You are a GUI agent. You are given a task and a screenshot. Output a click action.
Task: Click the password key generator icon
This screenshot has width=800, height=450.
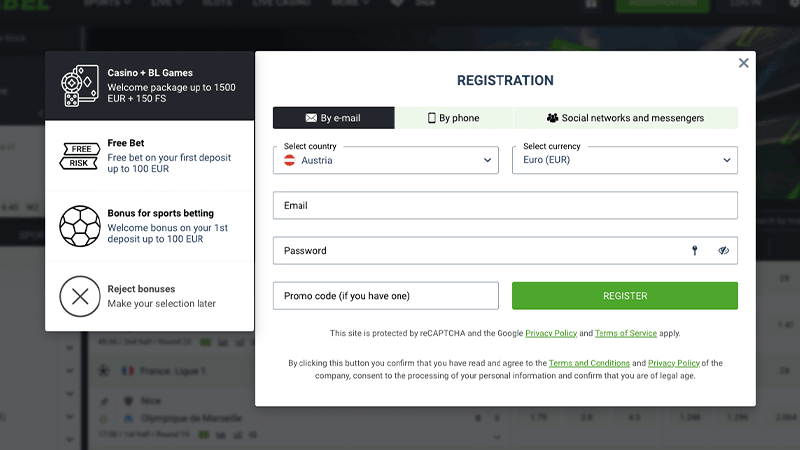point(694,251)
